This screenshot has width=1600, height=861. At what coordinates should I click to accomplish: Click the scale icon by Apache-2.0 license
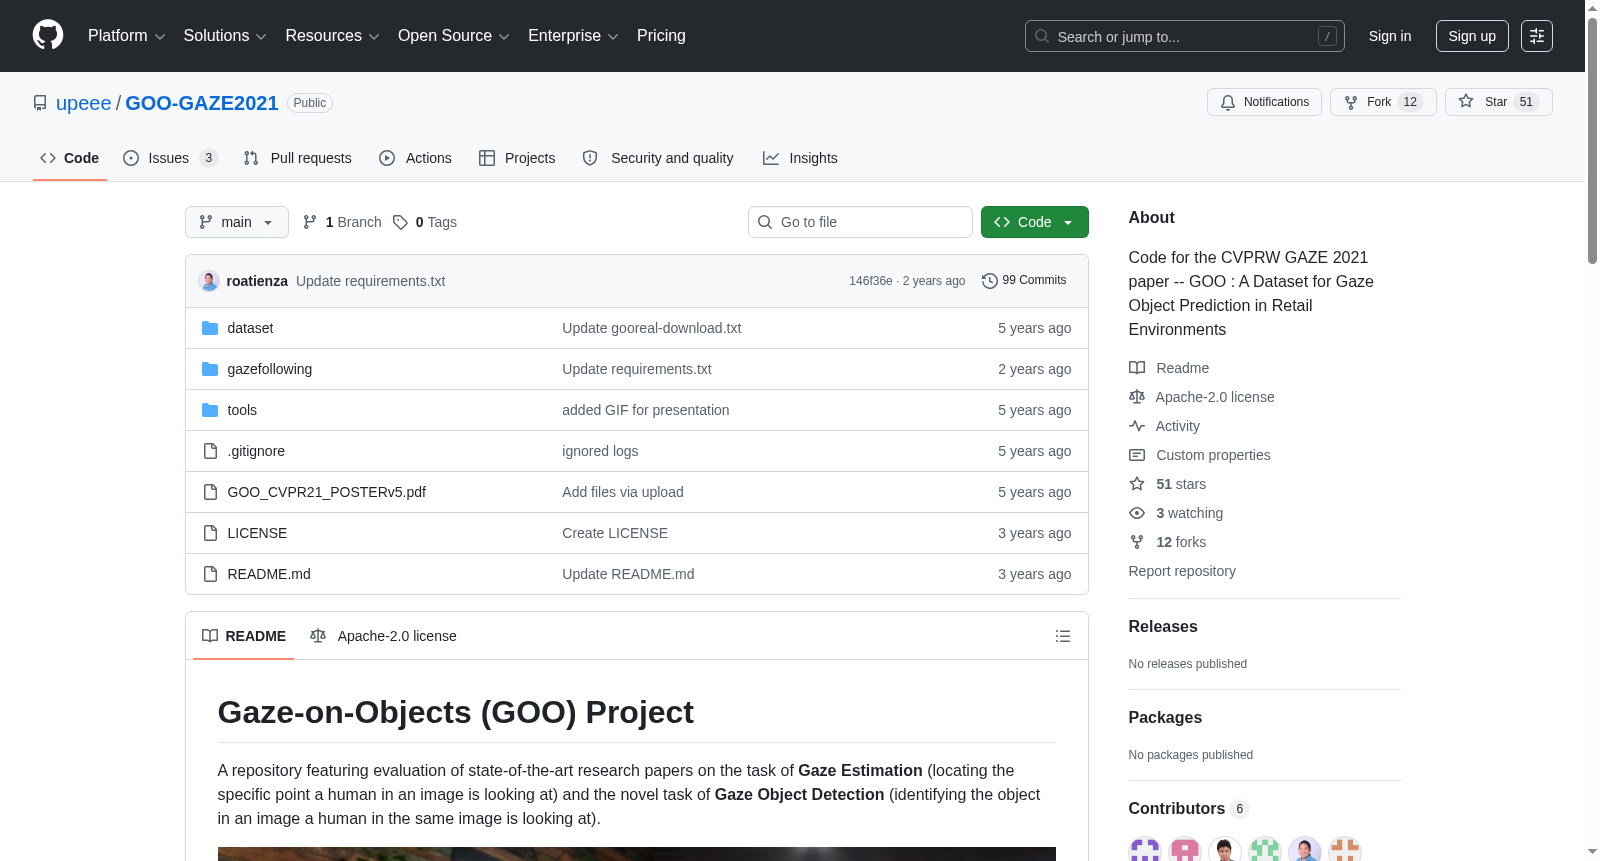click(1137, 397)
